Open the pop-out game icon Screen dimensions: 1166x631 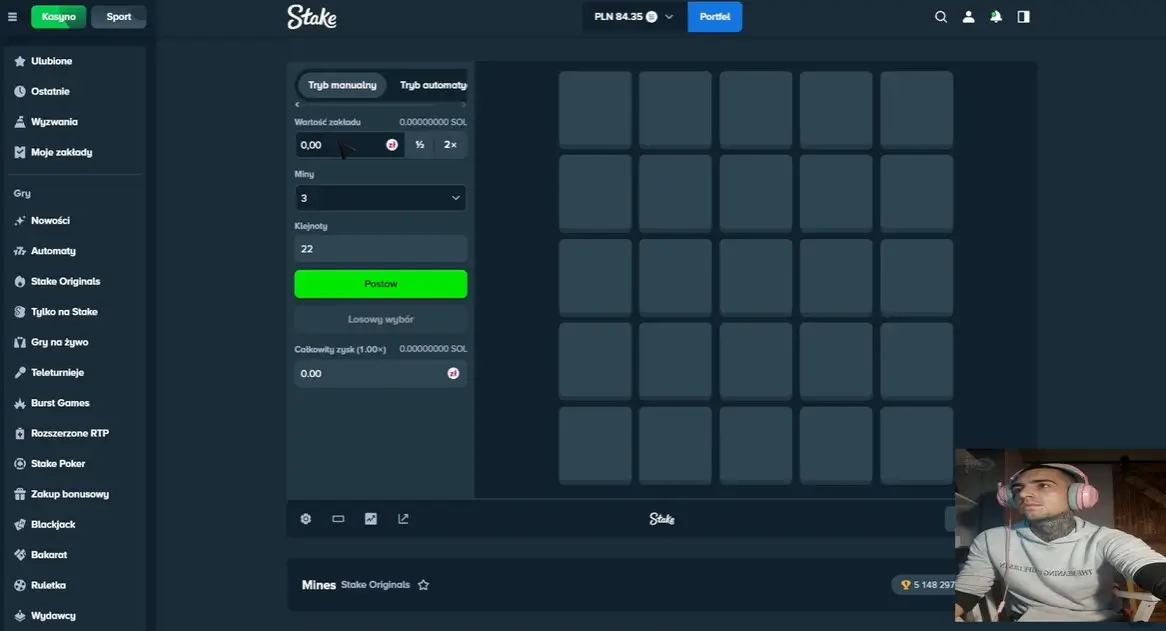(403, 519)
